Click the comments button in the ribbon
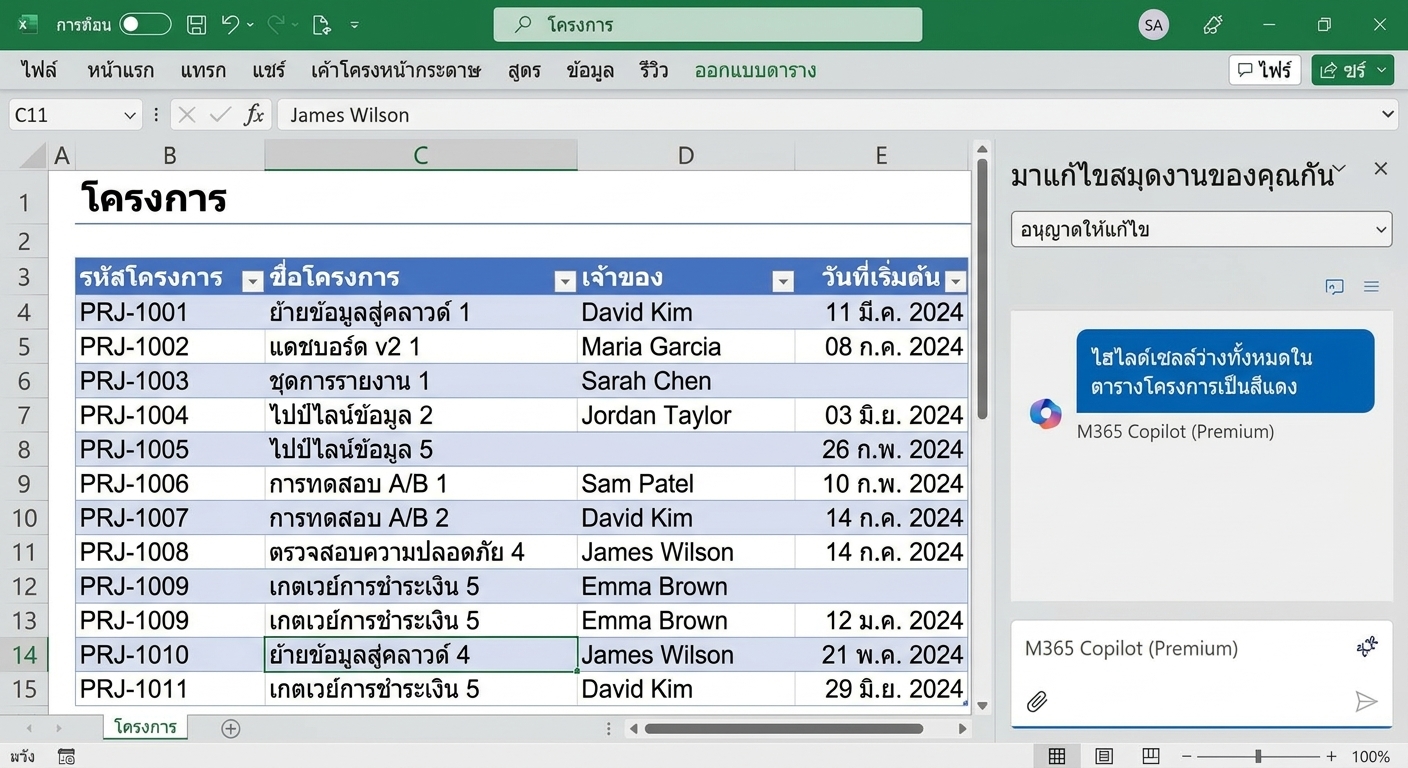 pyautogui.click(x=1265, y=70)
